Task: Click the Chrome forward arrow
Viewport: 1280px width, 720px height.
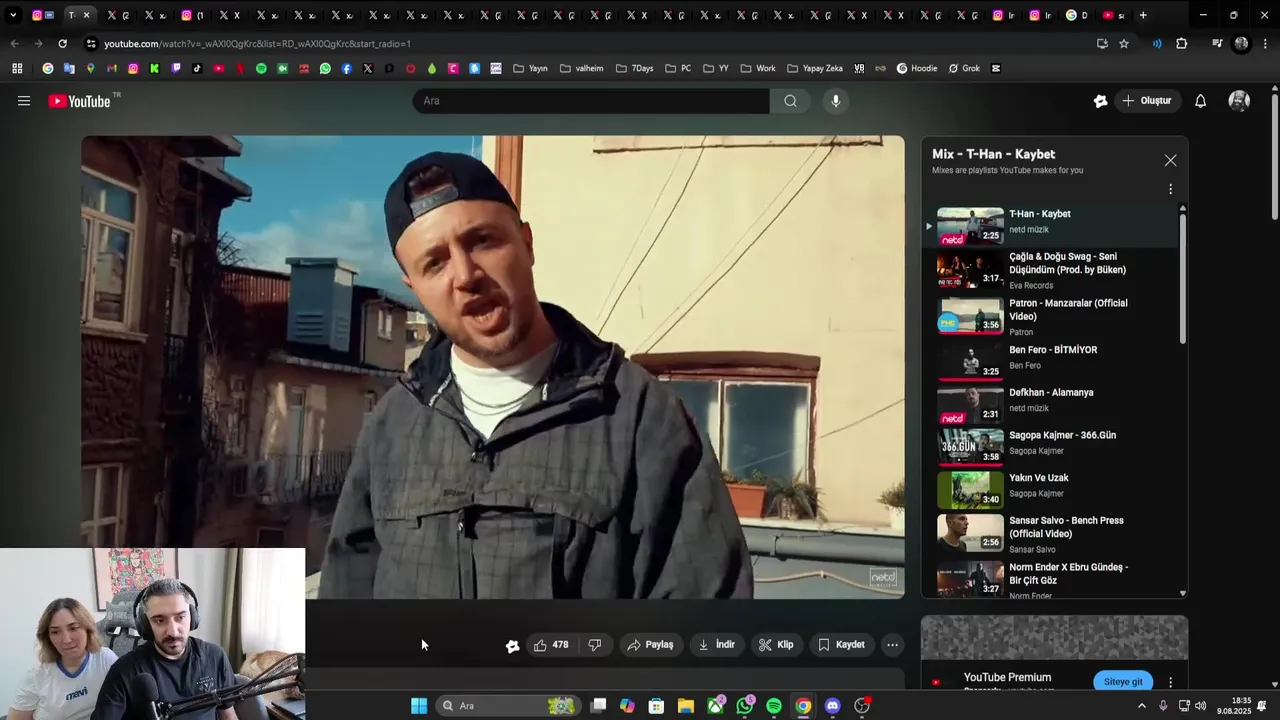Action: click(38, 44)
